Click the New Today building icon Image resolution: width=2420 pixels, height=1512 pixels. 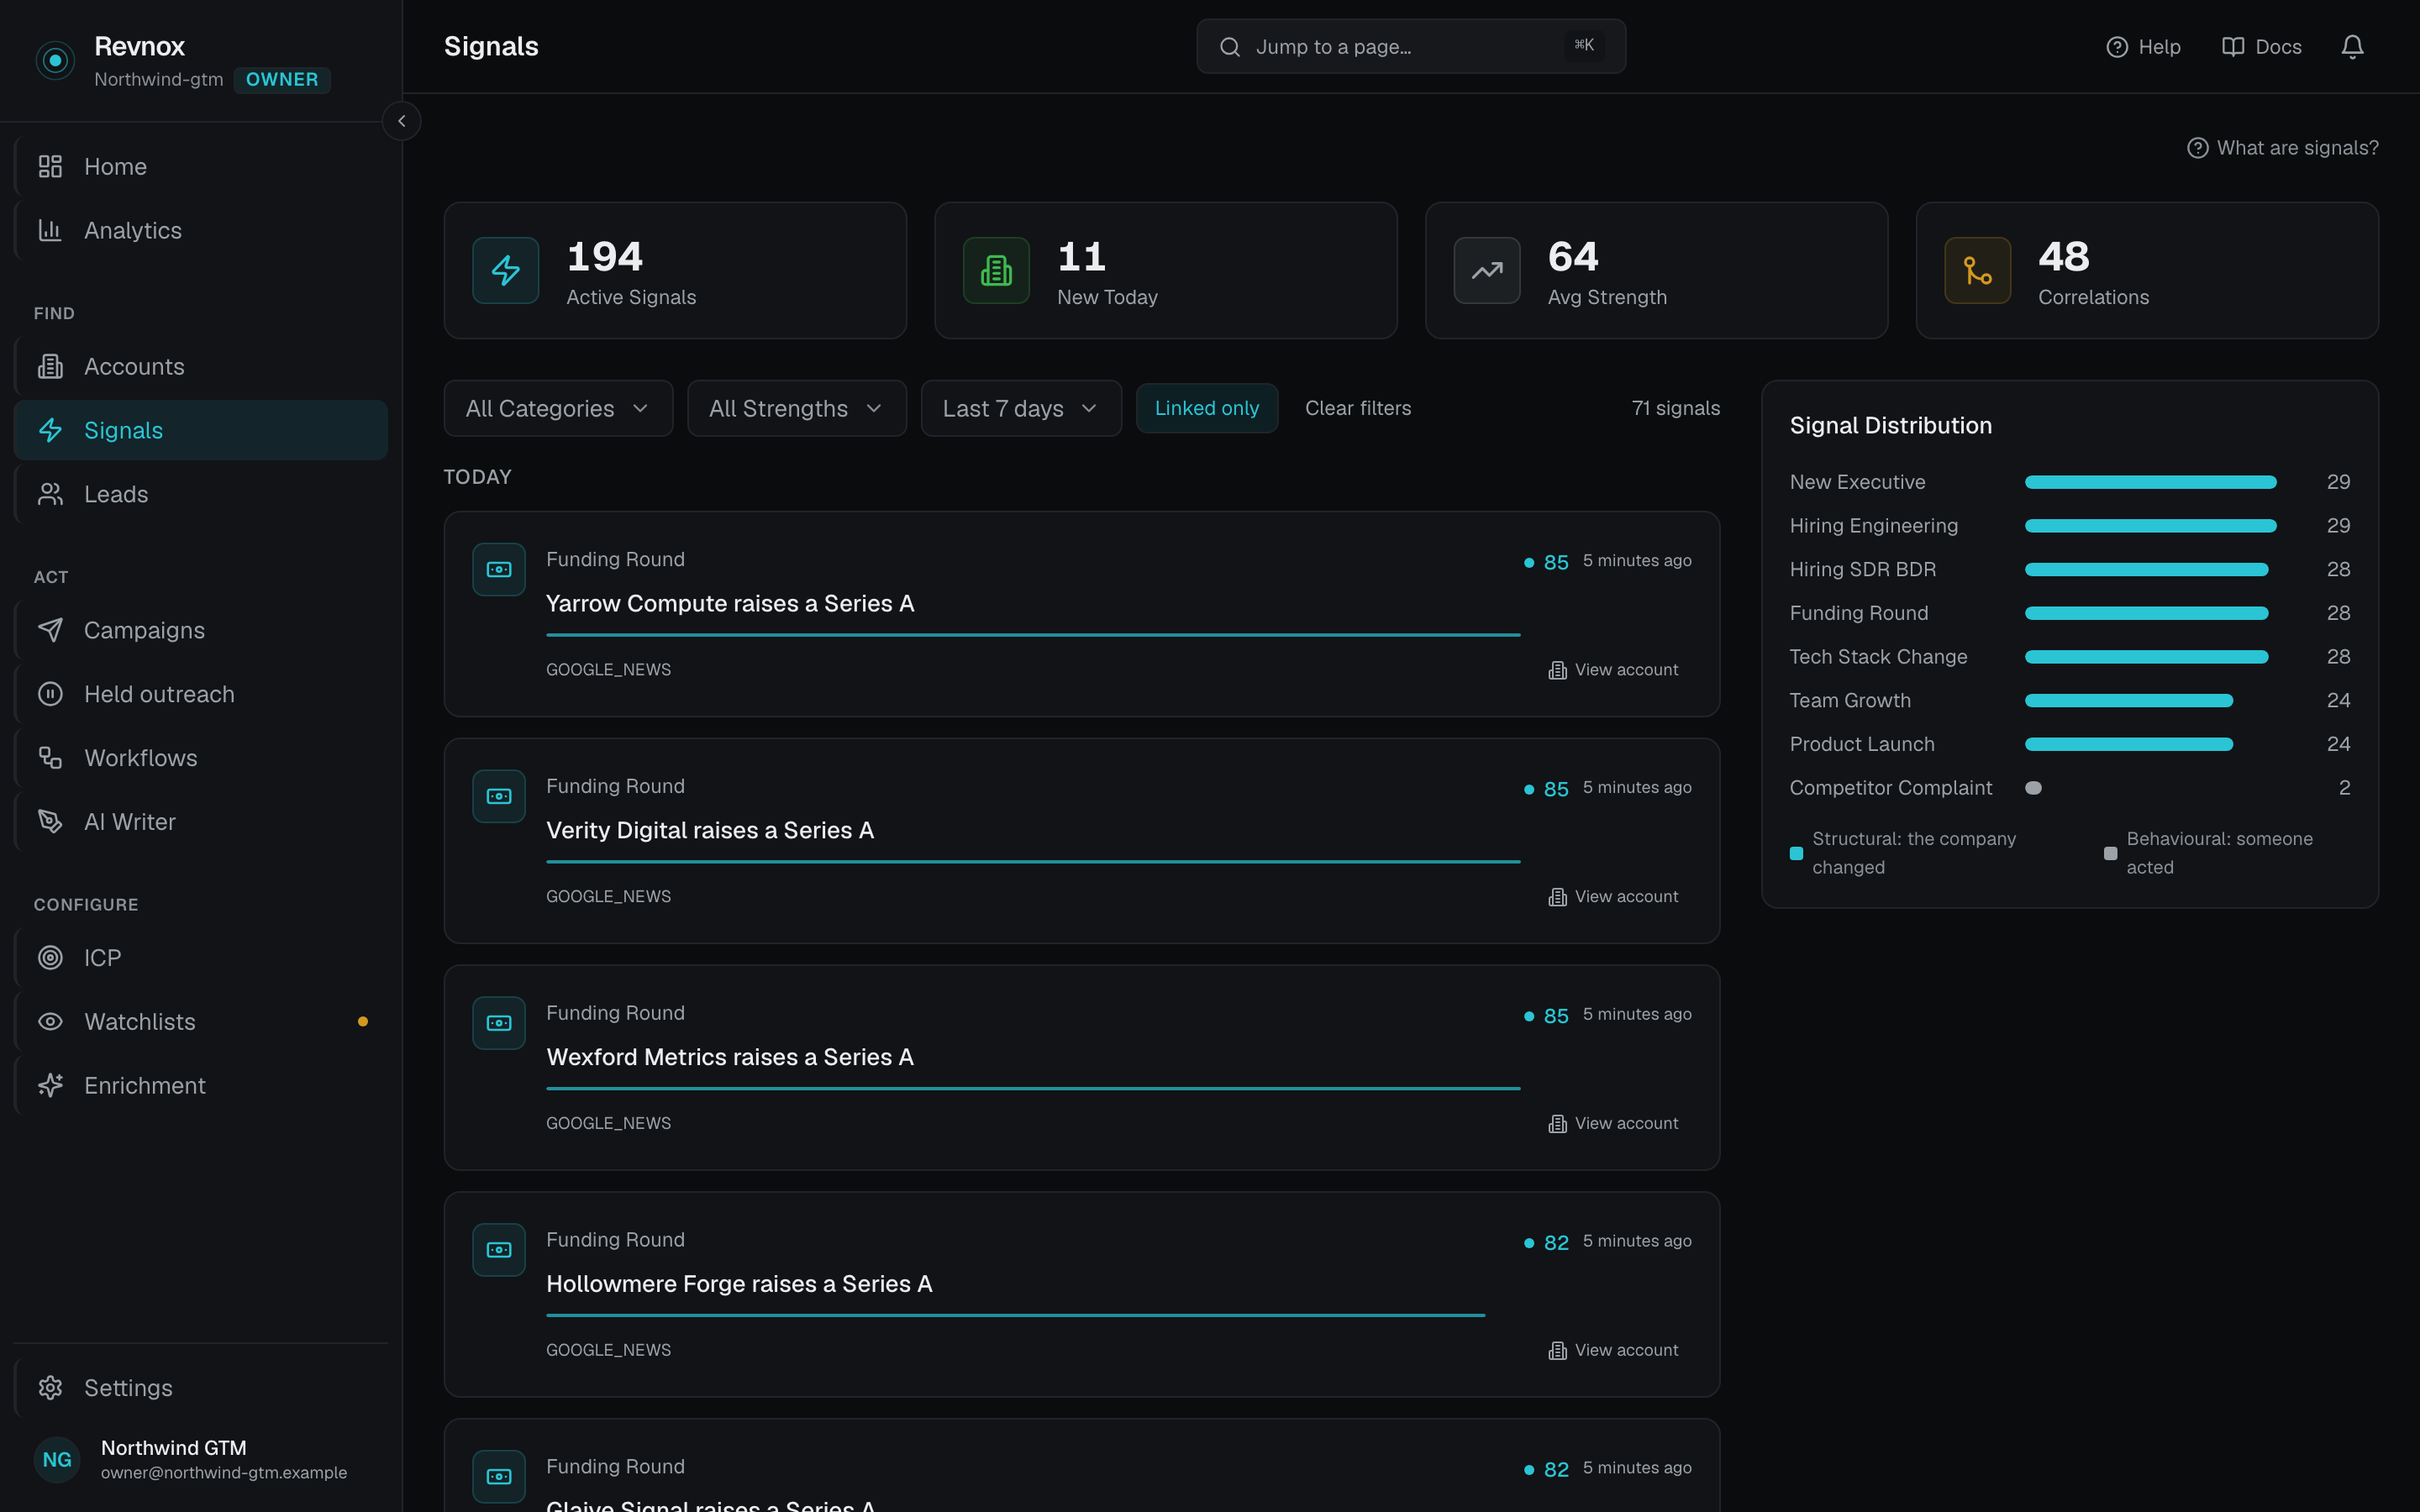click(x=996, y=270)
